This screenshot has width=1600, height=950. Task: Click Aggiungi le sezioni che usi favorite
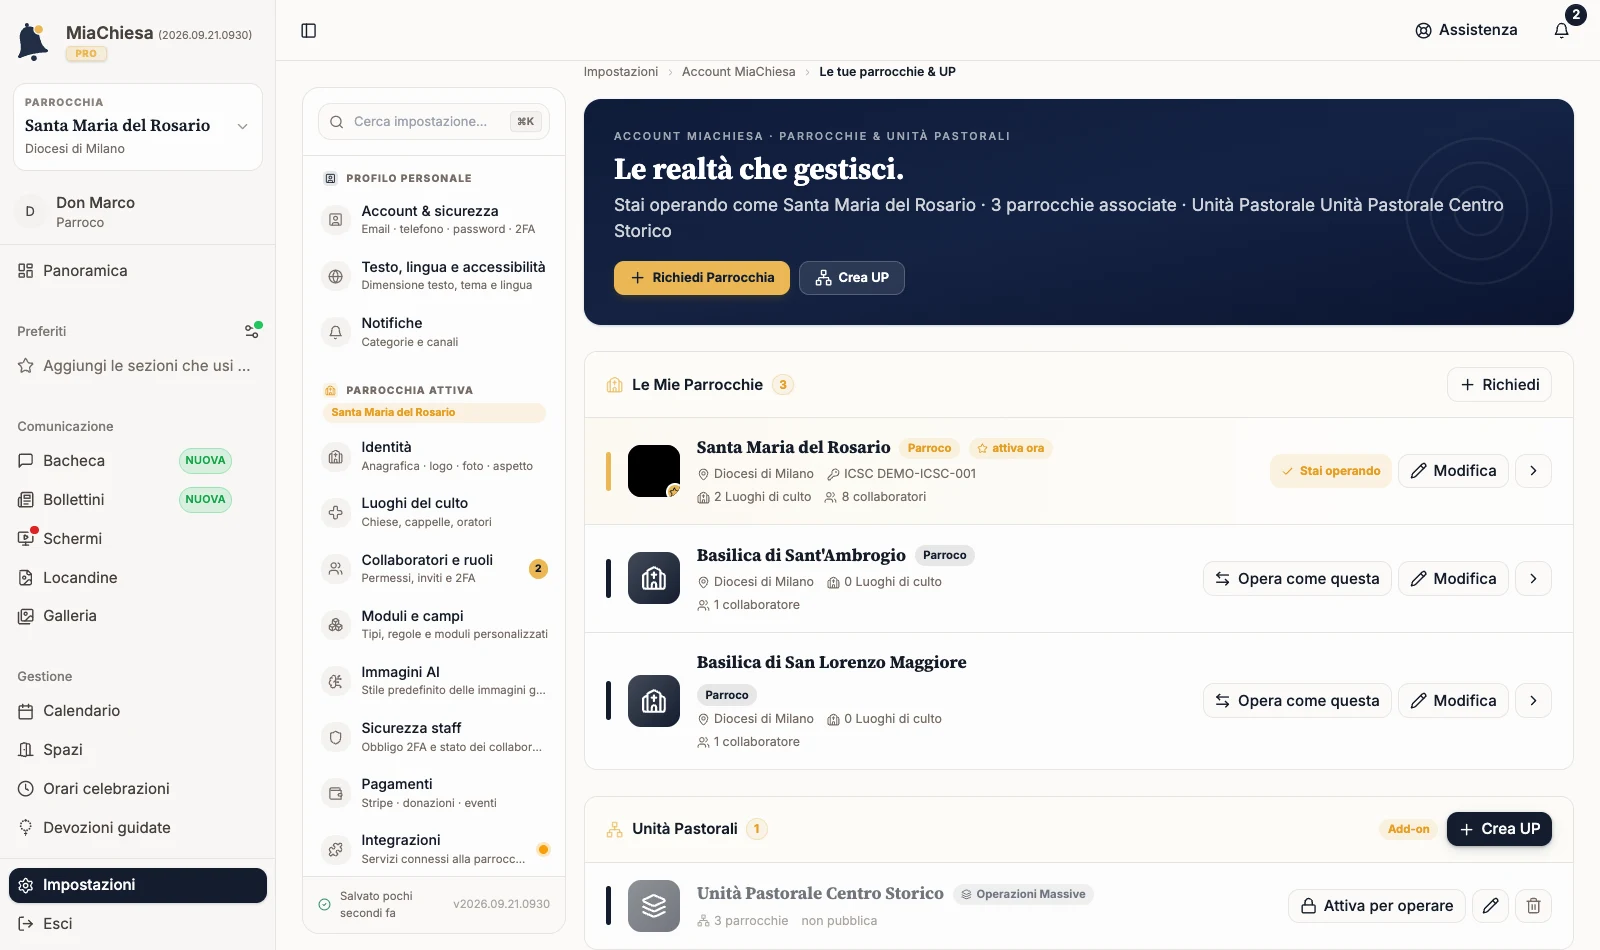(138, 366)
